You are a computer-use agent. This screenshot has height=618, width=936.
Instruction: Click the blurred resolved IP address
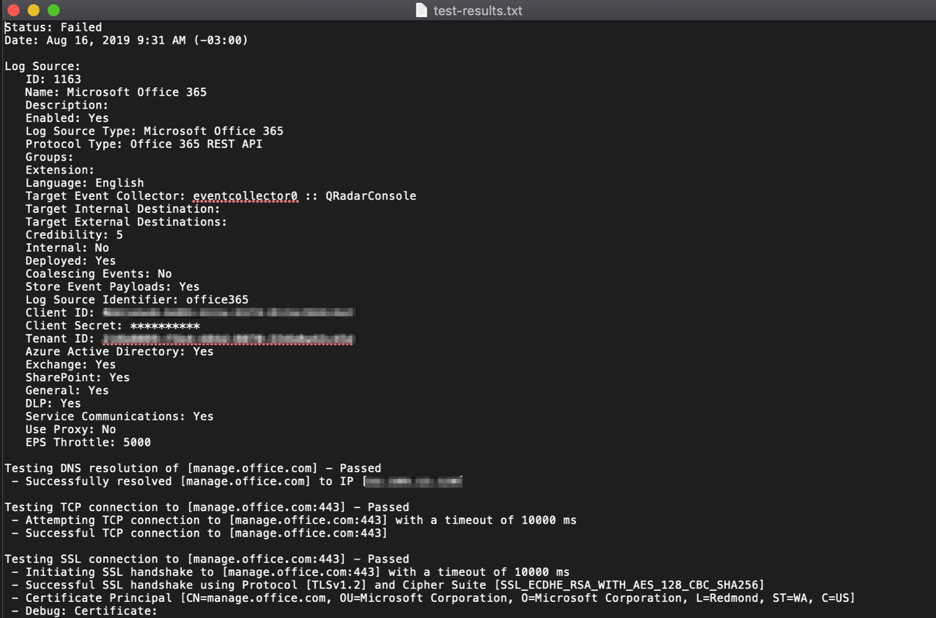(414, 481)
